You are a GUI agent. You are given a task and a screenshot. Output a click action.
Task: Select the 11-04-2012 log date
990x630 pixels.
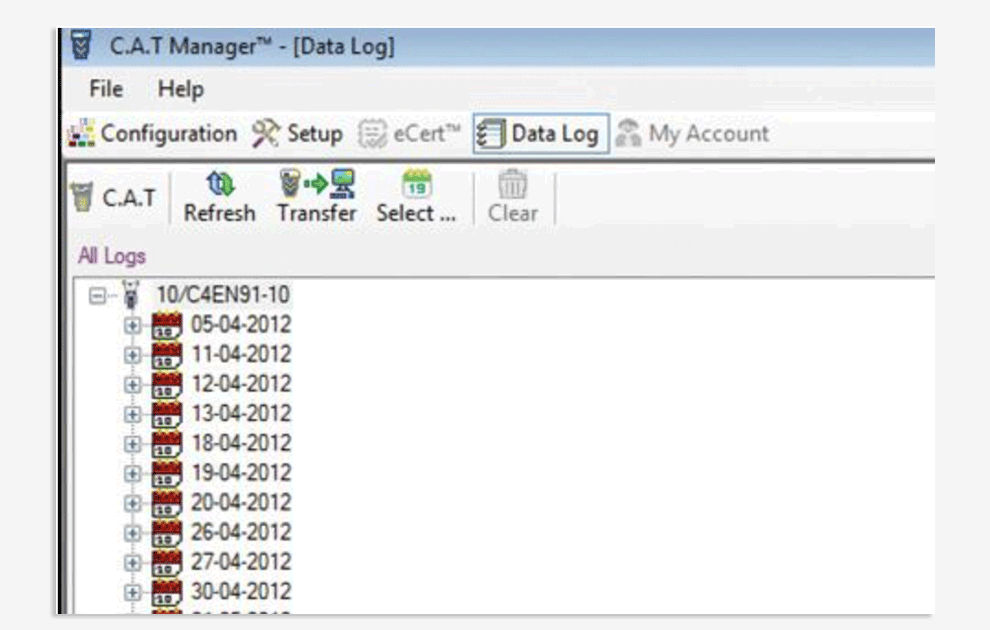coord(241,354)
